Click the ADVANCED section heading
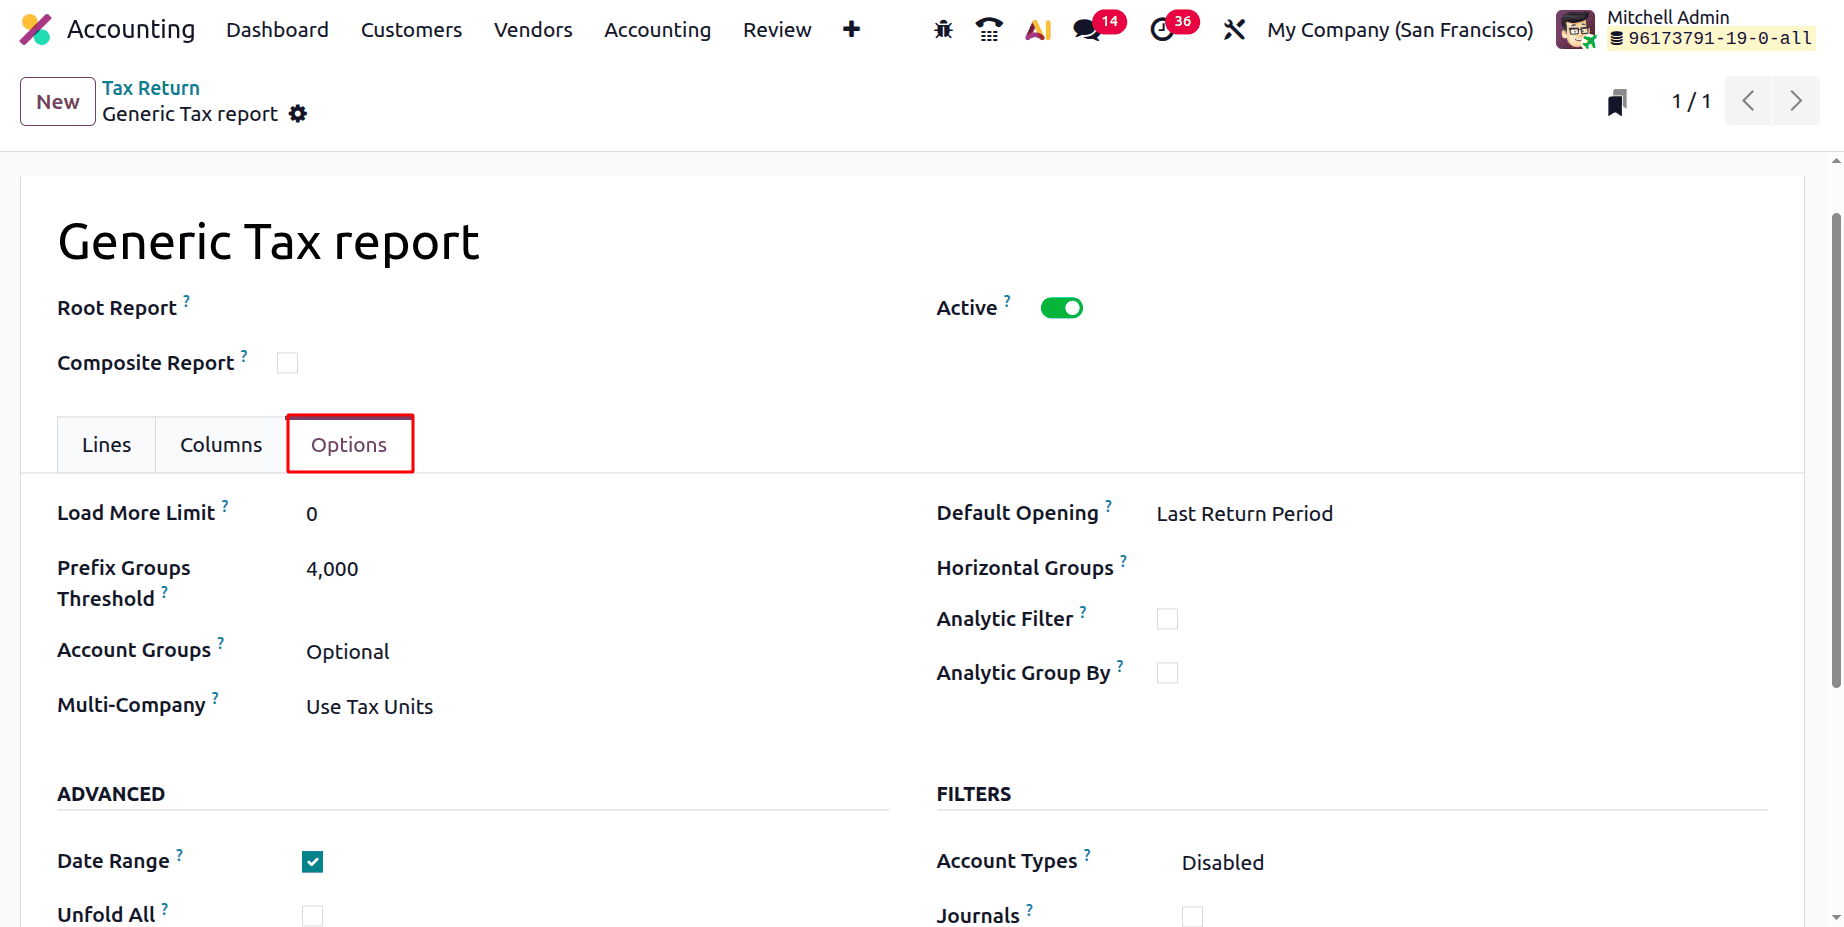This screenshot has height=927, width=1844. [111, 794]
